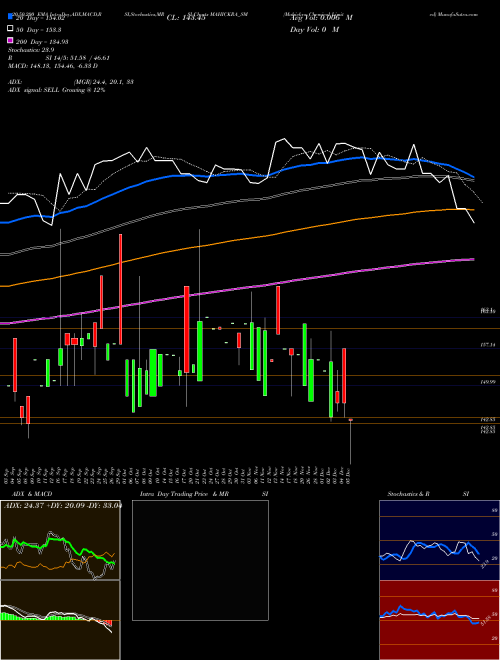Open the navy-blue Stochastics chart panel
This screenshot has height=660, width=500.
click(439, 540)
